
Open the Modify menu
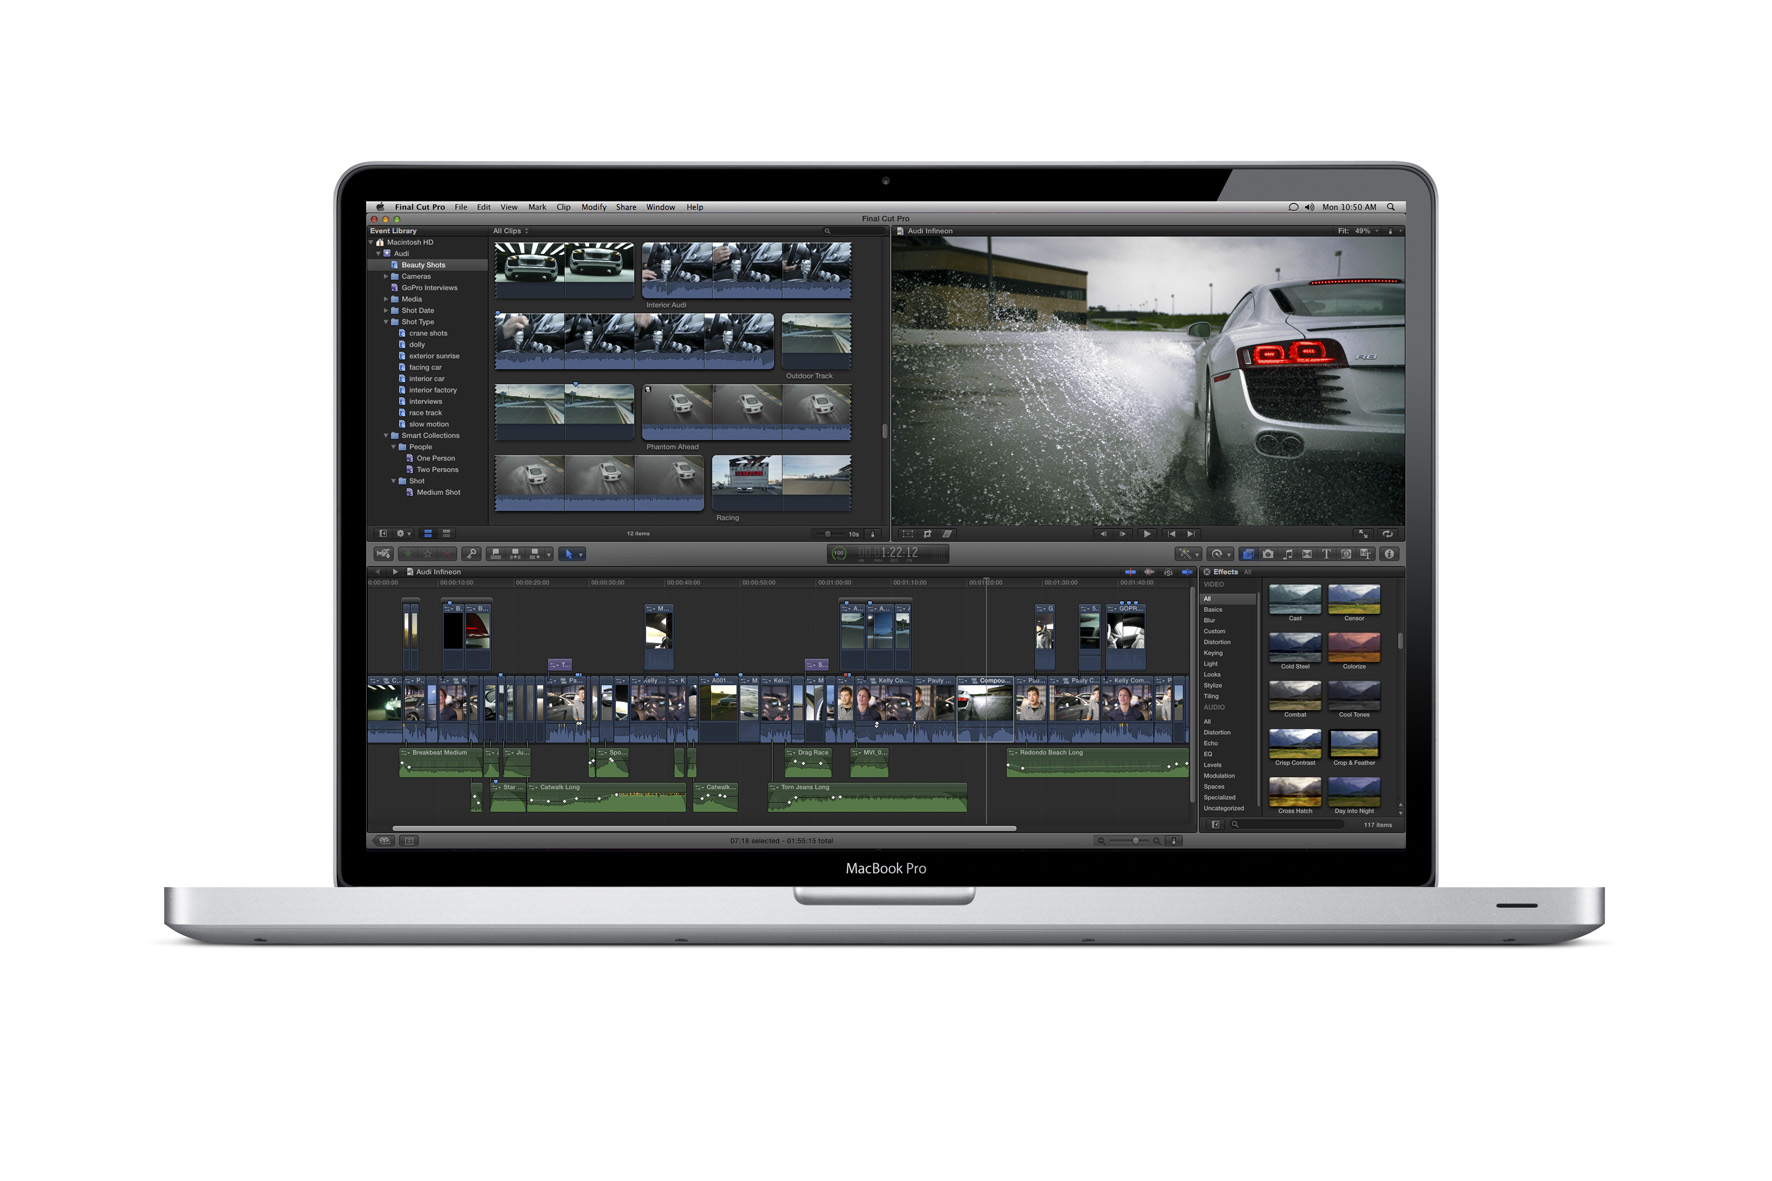[x=594, y=207]
